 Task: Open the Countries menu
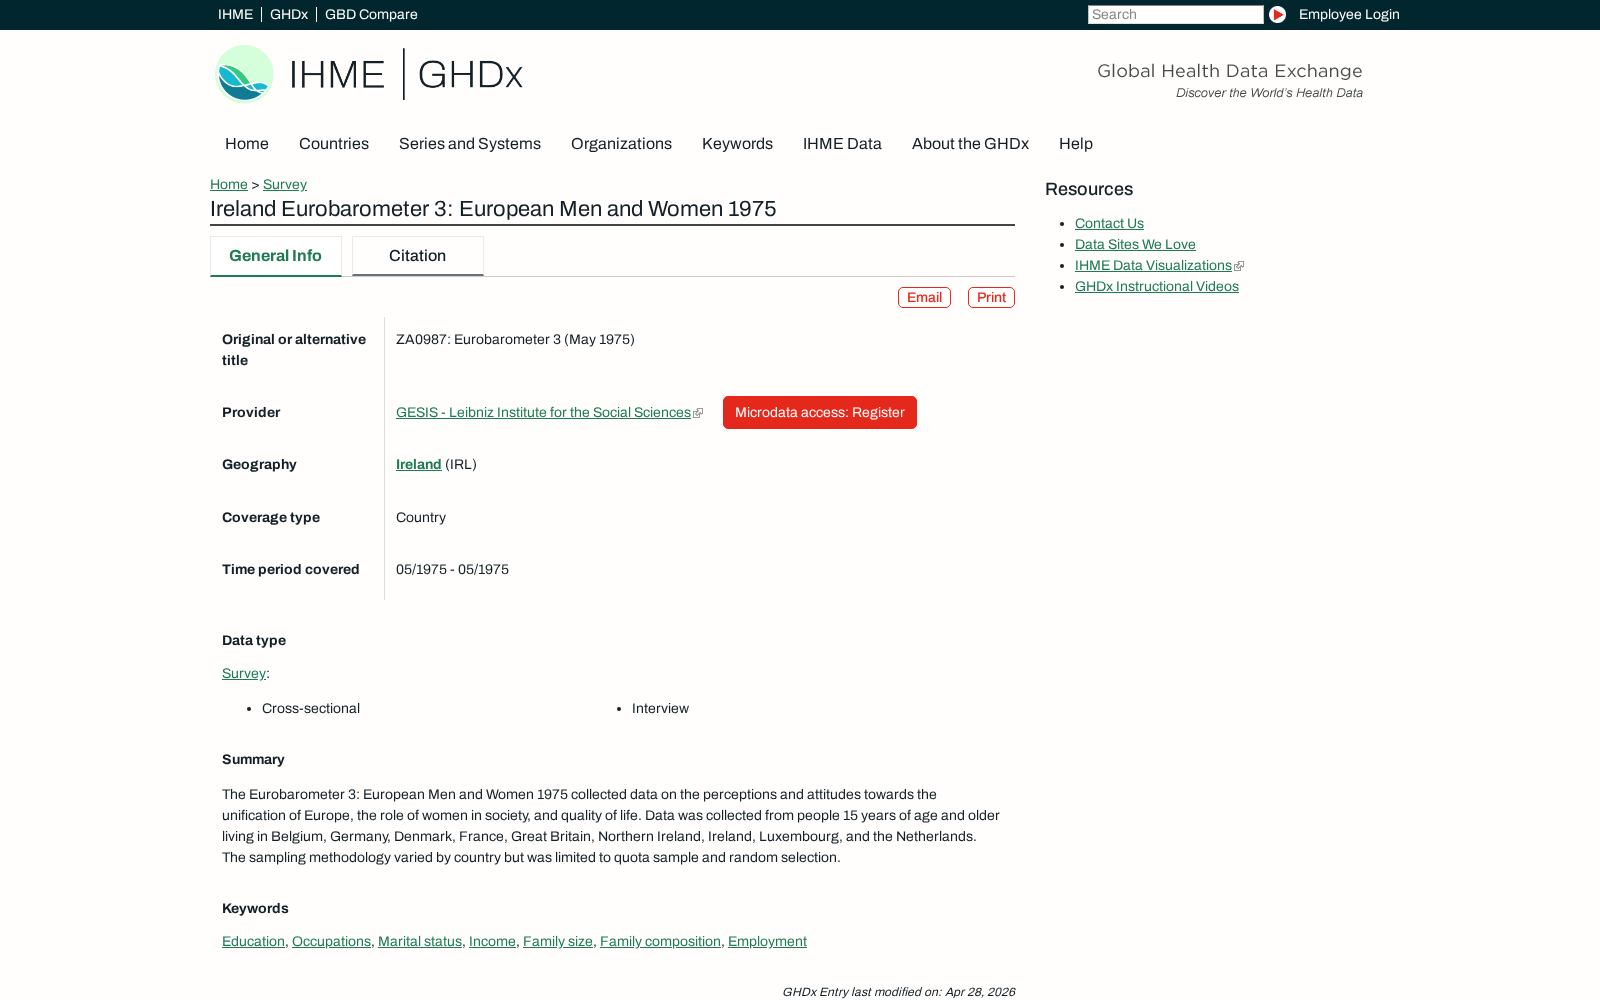334,144
